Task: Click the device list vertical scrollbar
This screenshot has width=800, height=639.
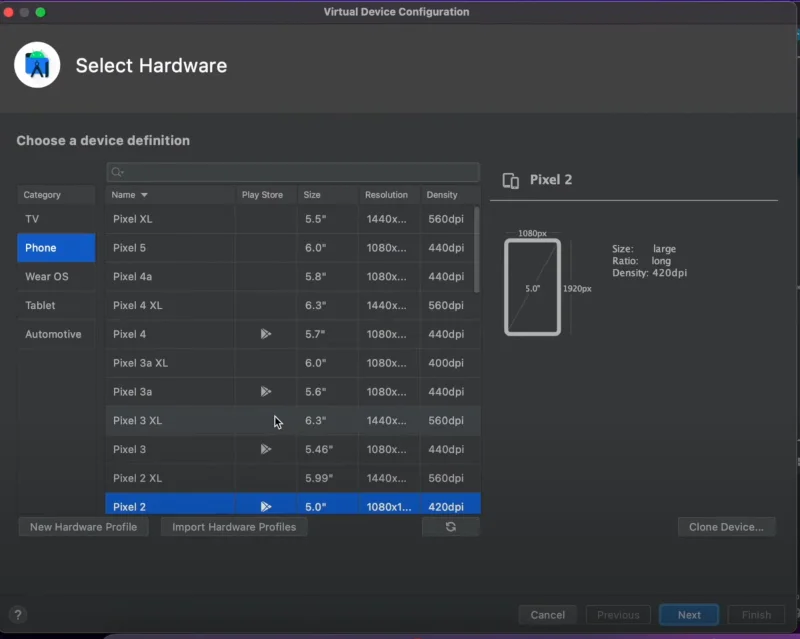Action: (476, 250)
